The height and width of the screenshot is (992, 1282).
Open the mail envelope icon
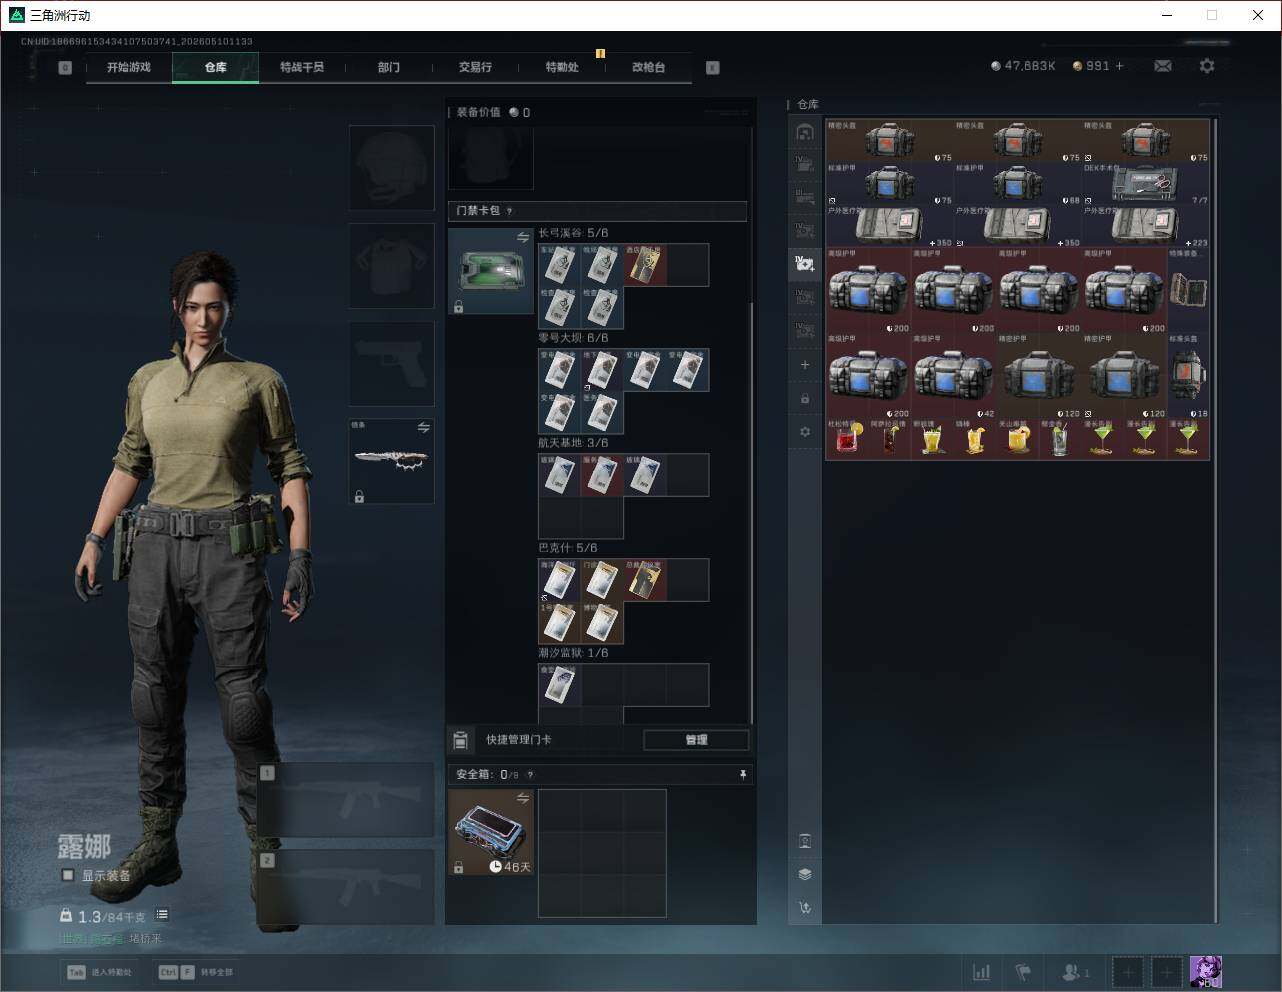point(1163,66)
